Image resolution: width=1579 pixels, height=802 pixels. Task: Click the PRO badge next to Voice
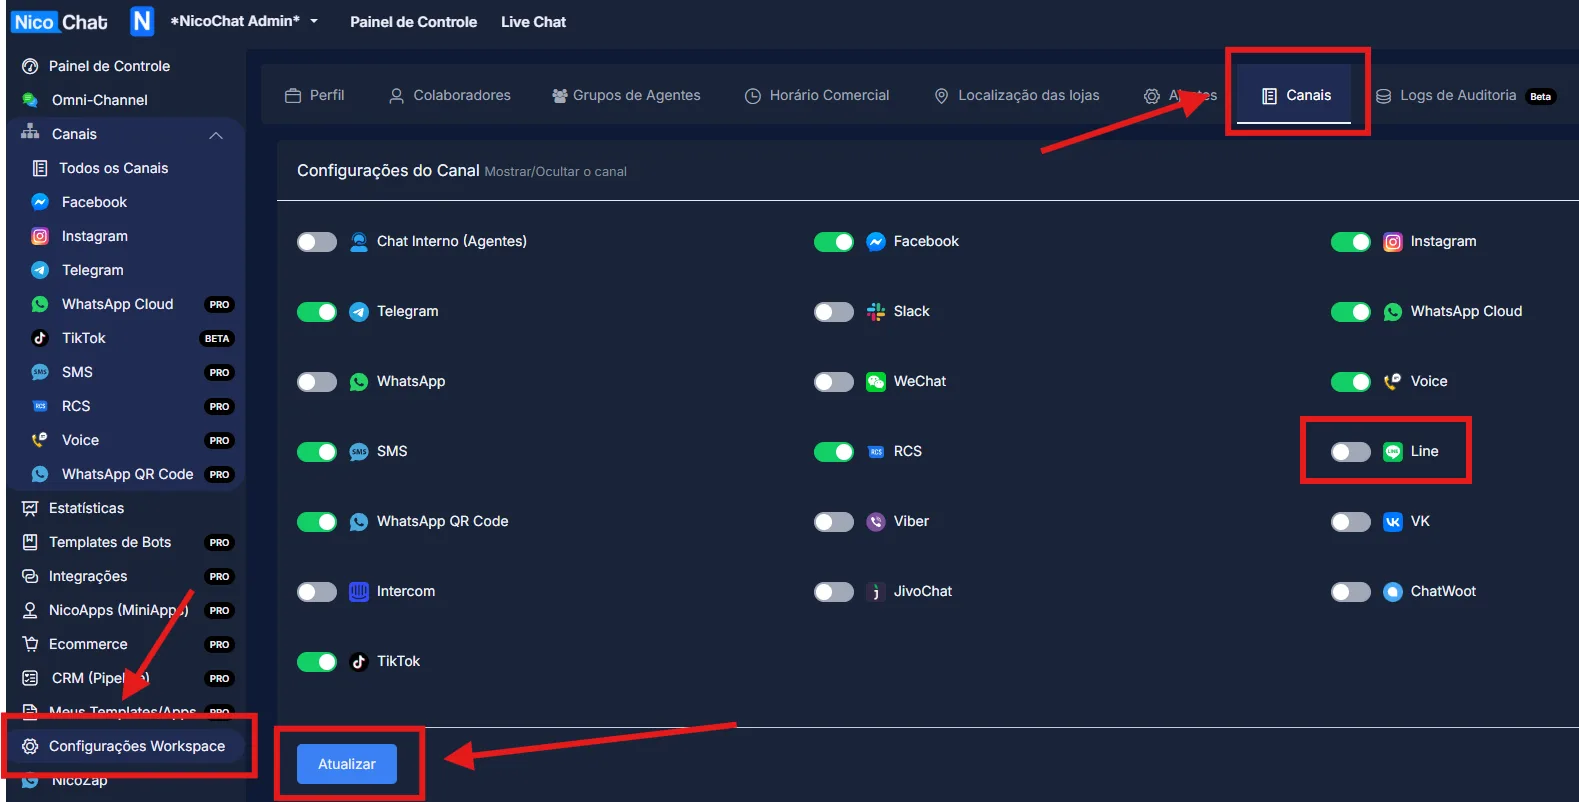219,440
